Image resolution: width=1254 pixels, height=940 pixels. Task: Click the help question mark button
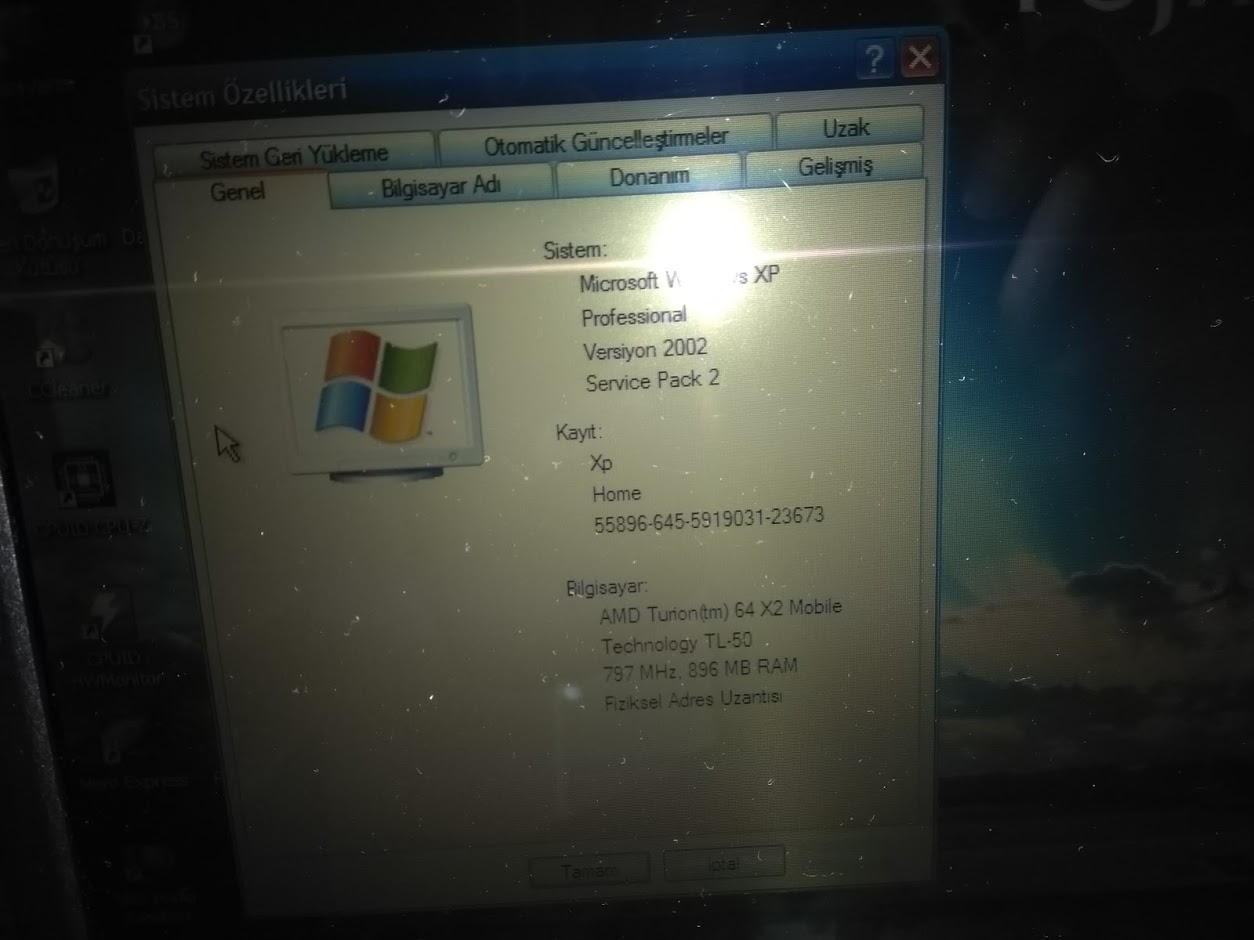coord(875,61)
